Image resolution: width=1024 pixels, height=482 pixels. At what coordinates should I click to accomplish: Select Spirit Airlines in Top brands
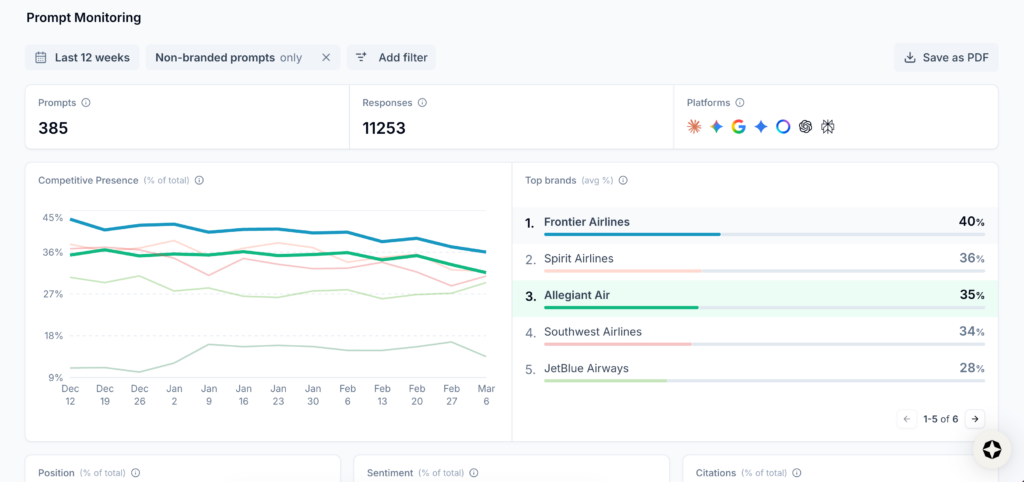pyautogui.click(x=755, y=262)
